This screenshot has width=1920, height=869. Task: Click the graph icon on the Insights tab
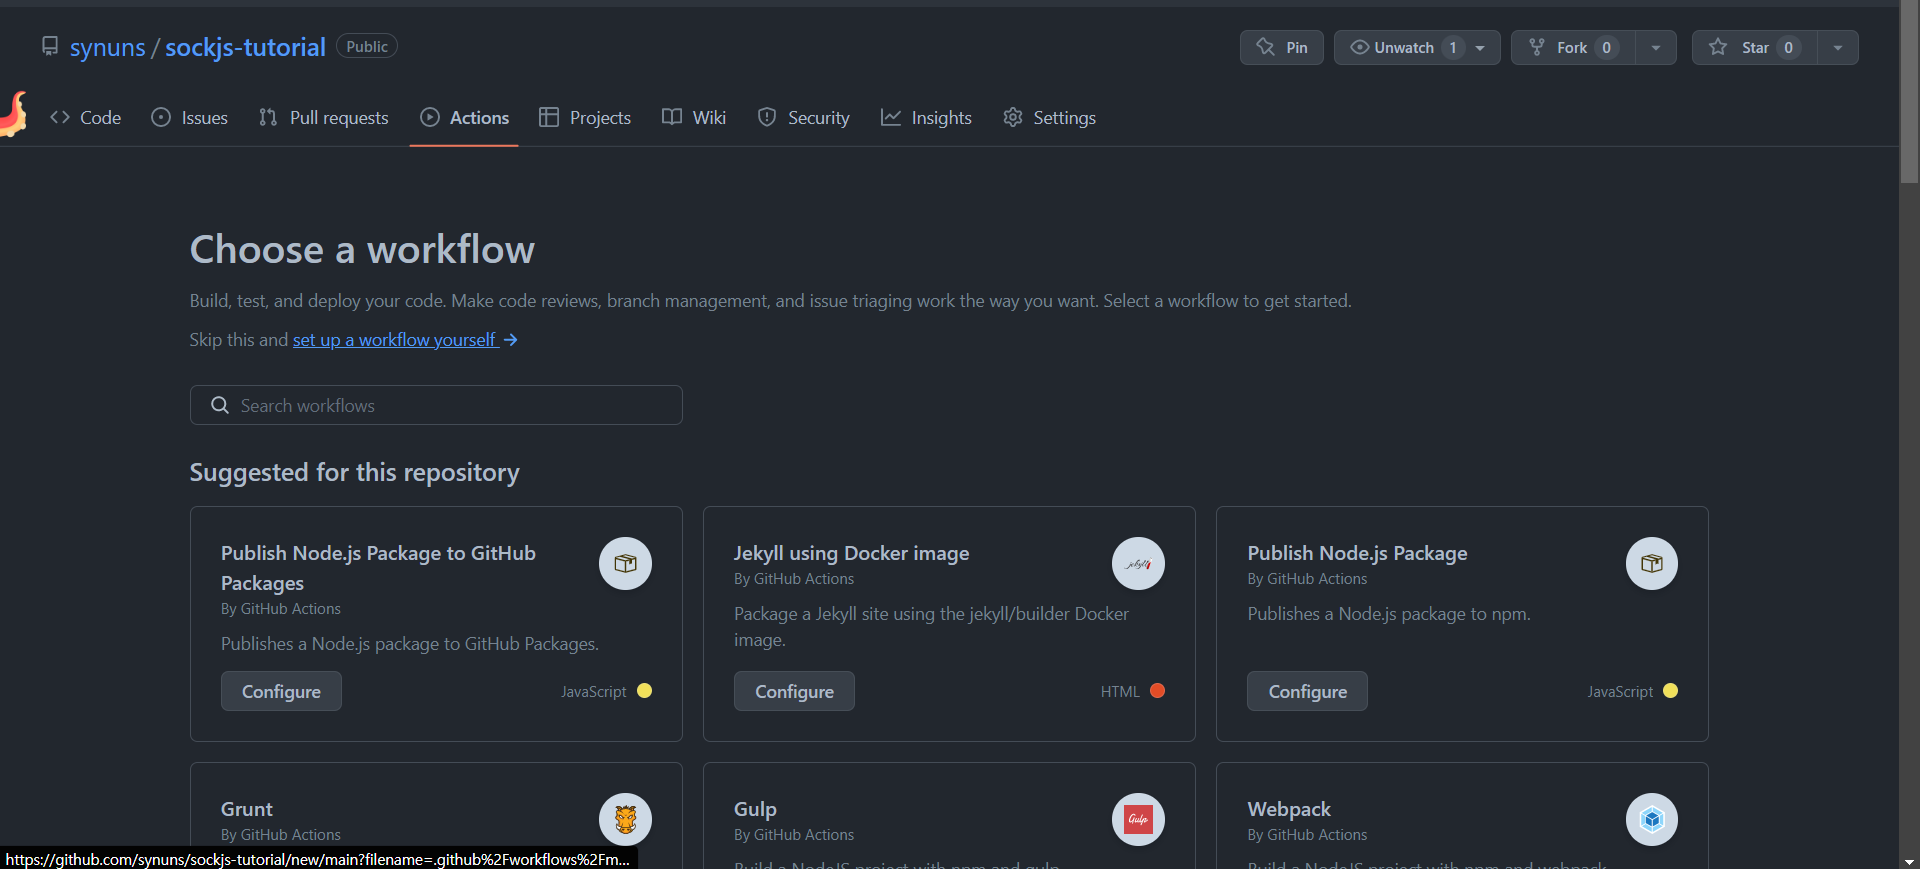pyautogui.click(x=891, y=117)
